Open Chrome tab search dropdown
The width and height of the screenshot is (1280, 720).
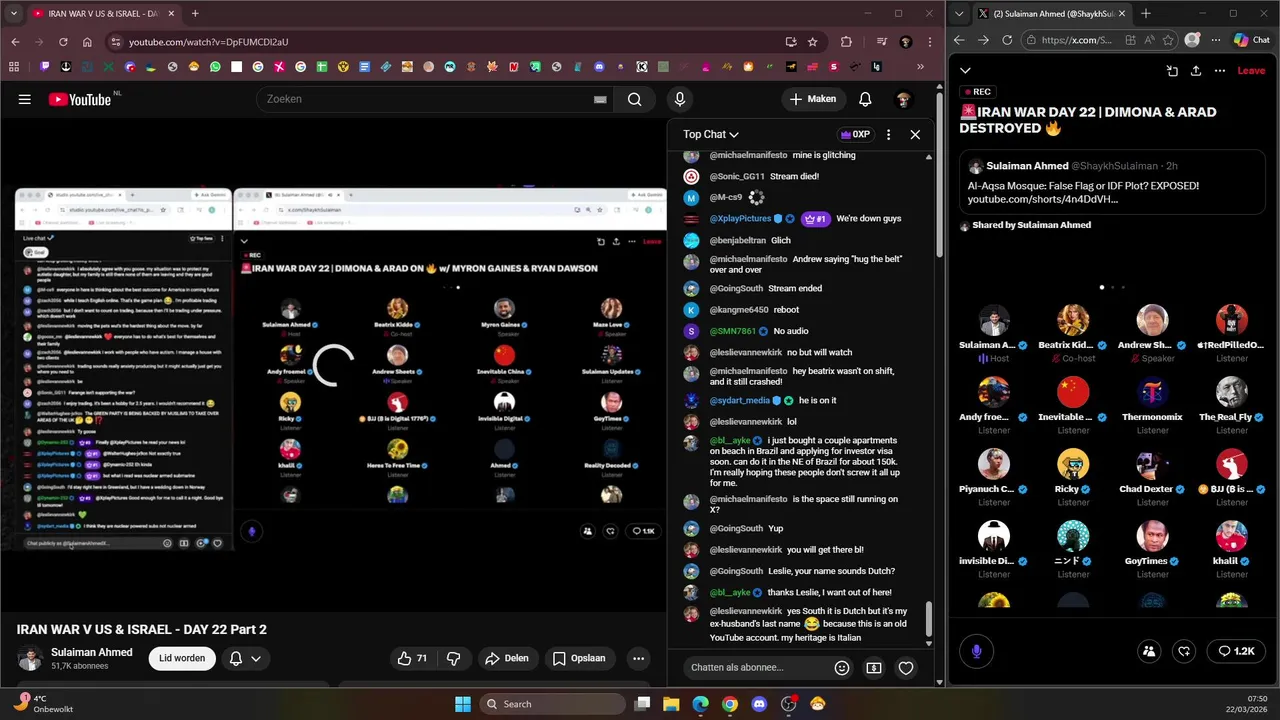tap(14, 14)
